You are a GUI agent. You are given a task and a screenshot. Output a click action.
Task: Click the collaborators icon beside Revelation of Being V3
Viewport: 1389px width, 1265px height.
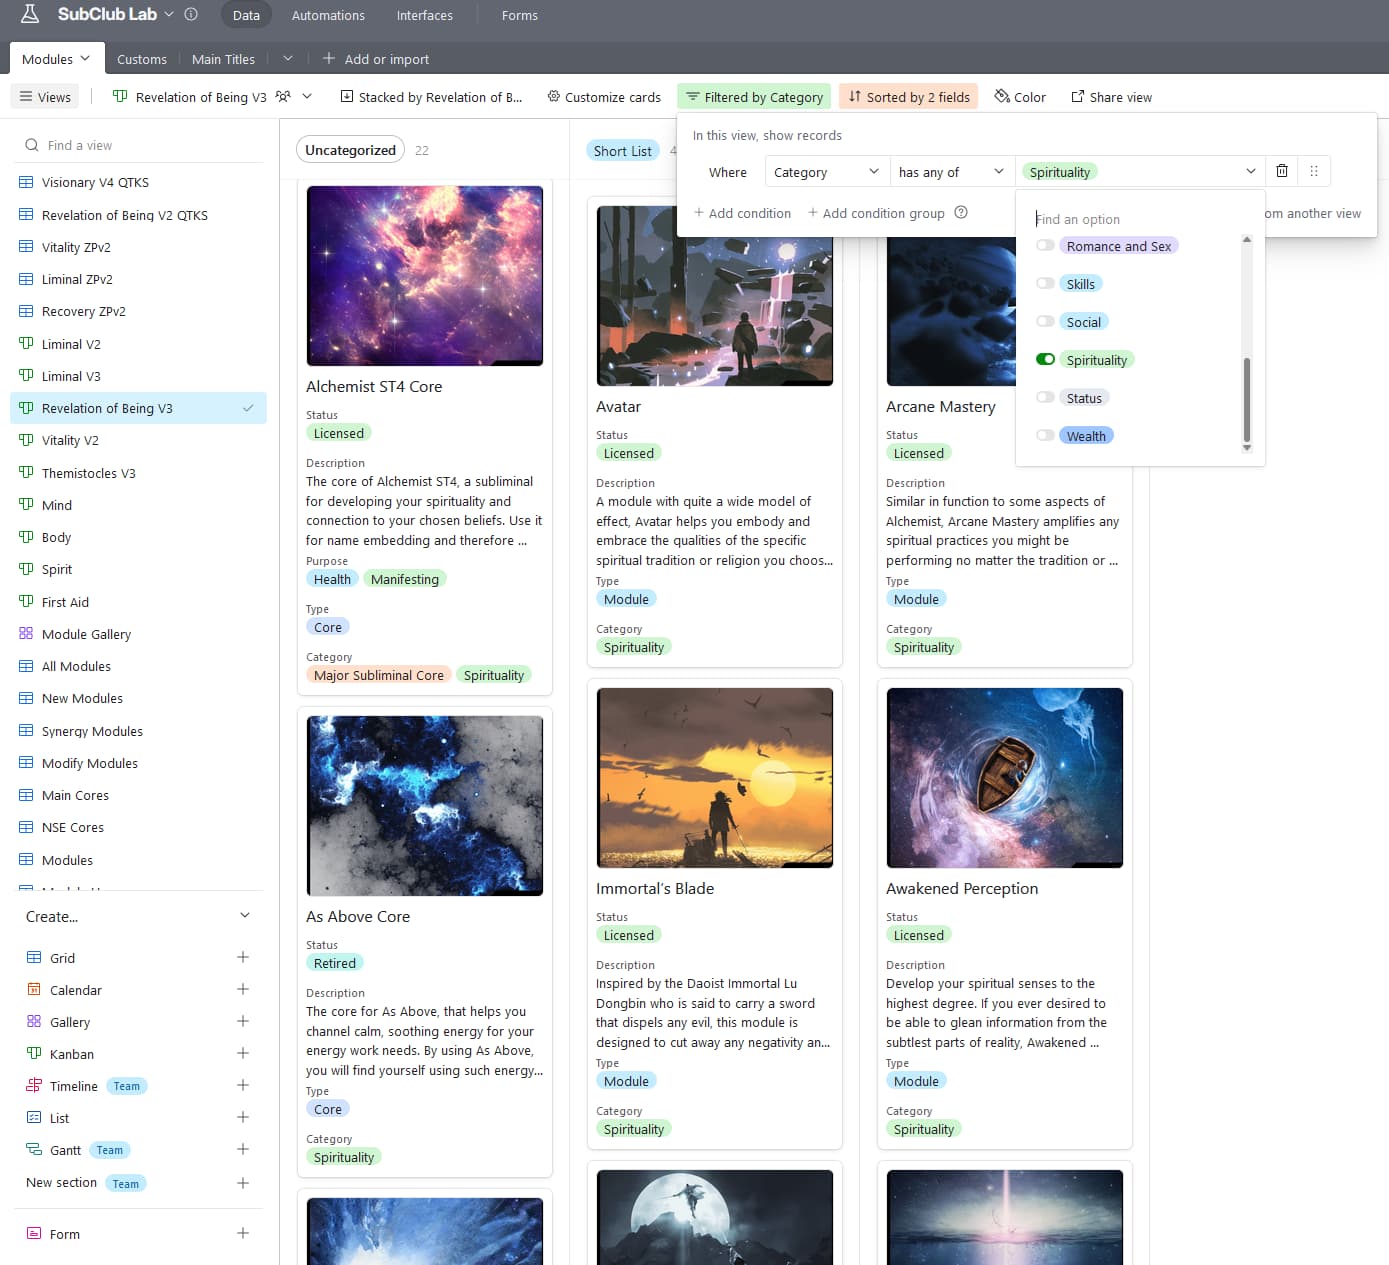283,97
